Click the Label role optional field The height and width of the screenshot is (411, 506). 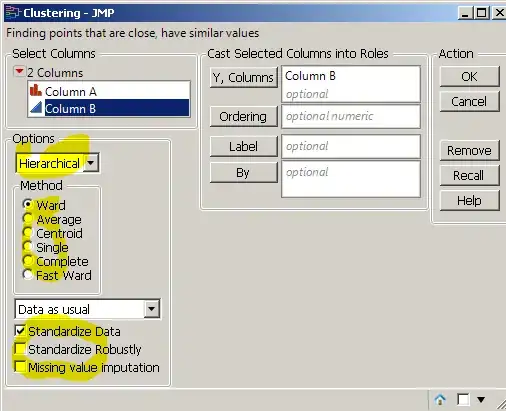[x=351, y=147]
